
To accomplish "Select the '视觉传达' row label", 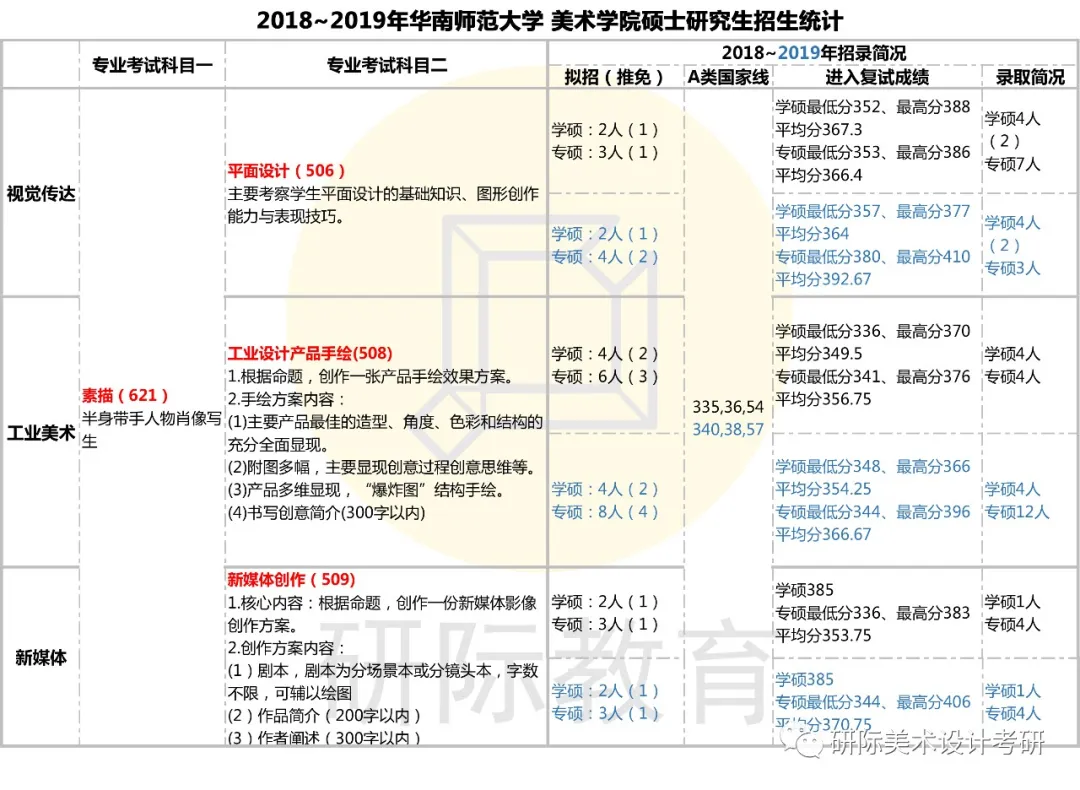I will pyautogui.click(x=41, y=194).
